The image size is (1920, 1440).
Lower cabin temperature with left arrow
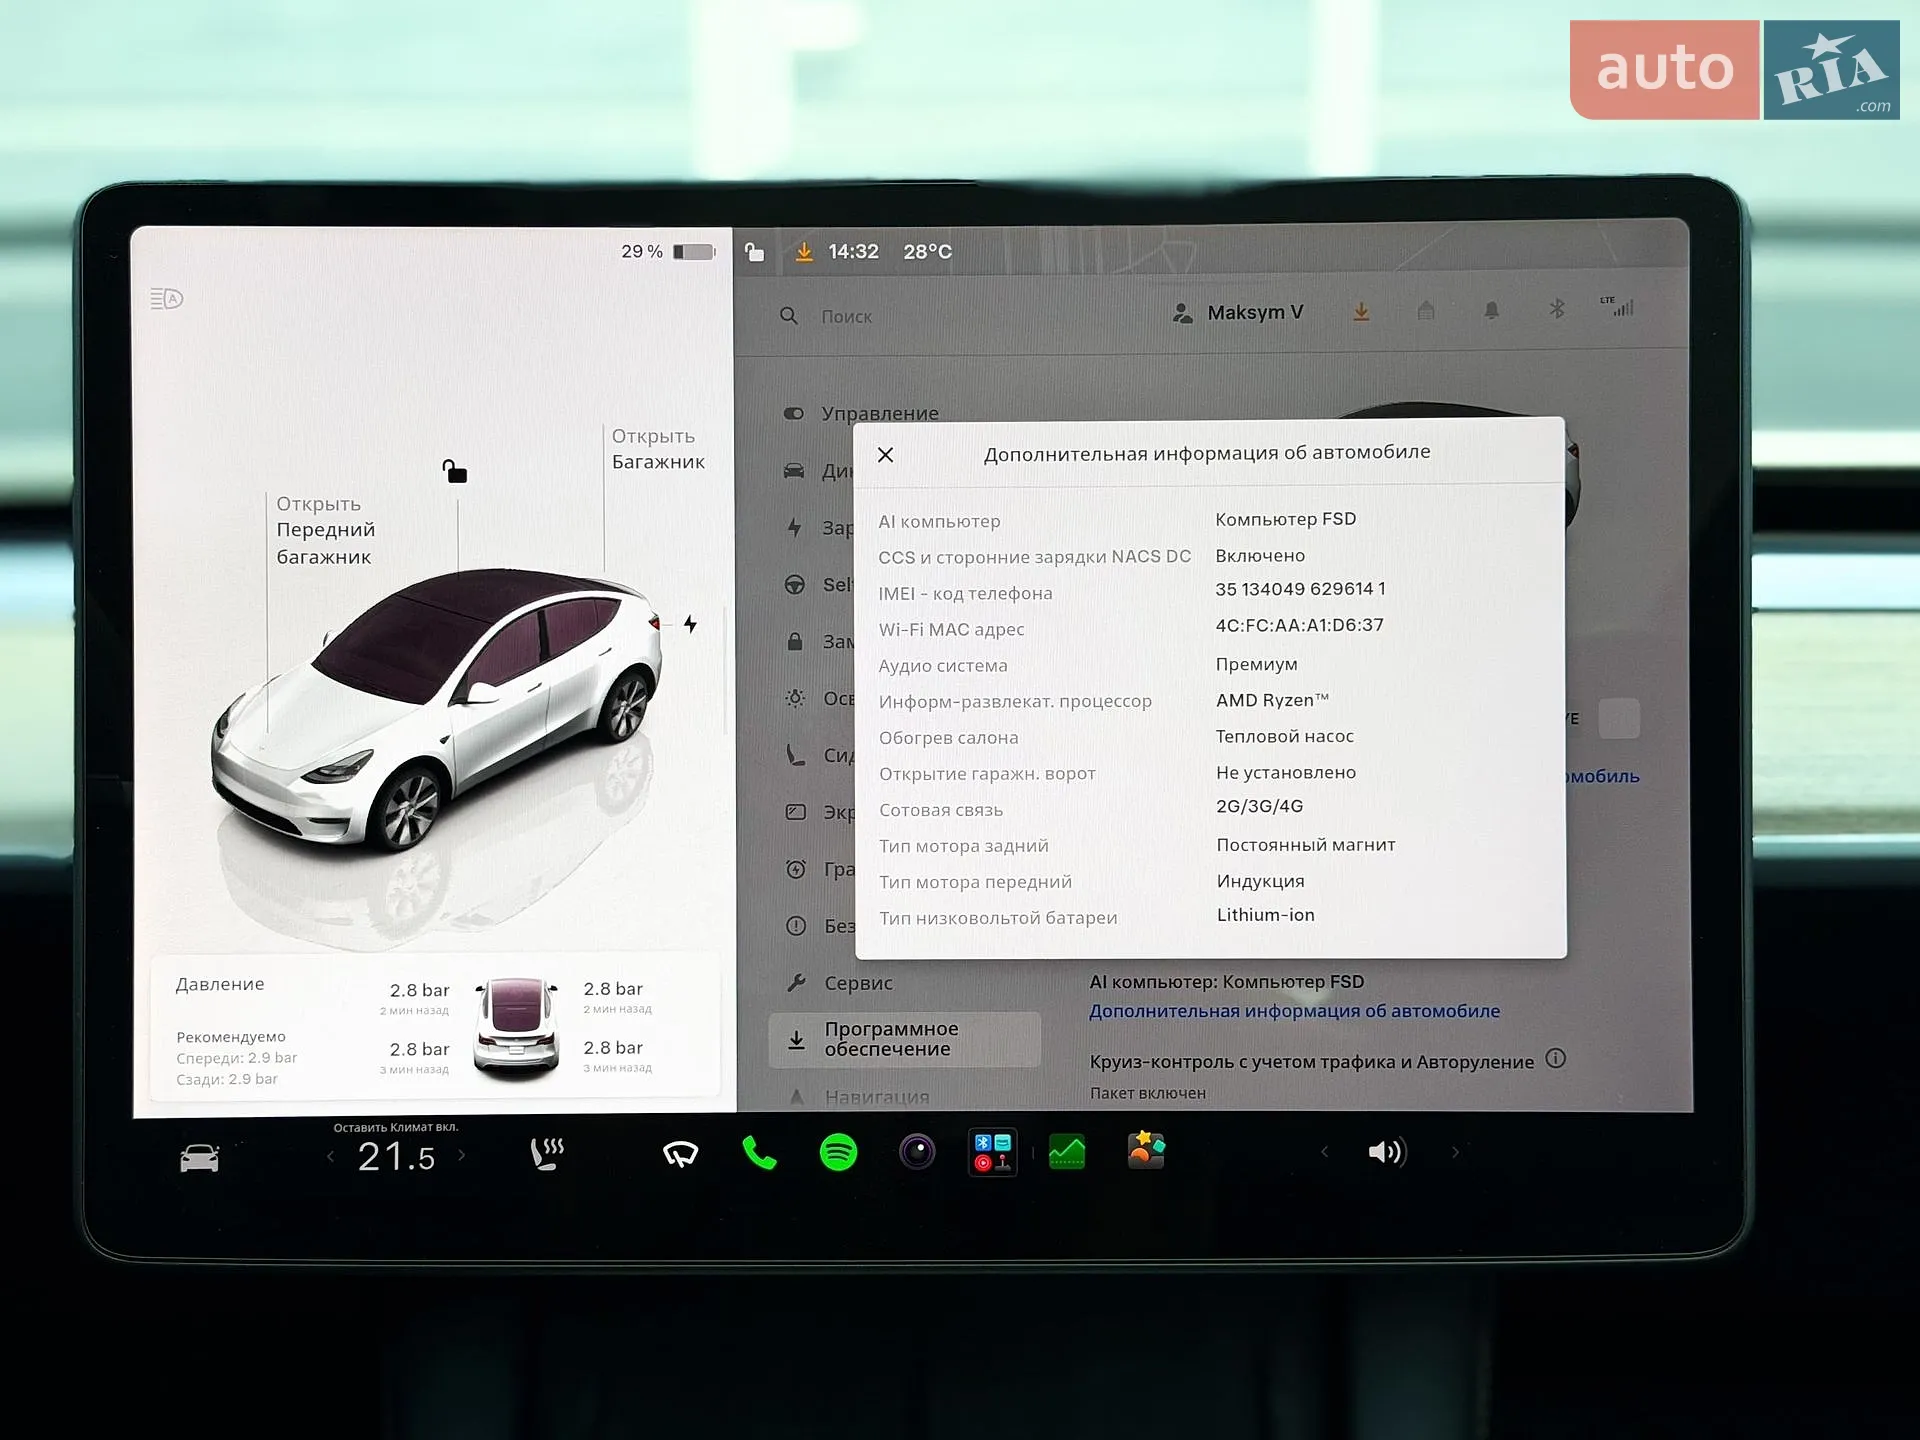331,1157
